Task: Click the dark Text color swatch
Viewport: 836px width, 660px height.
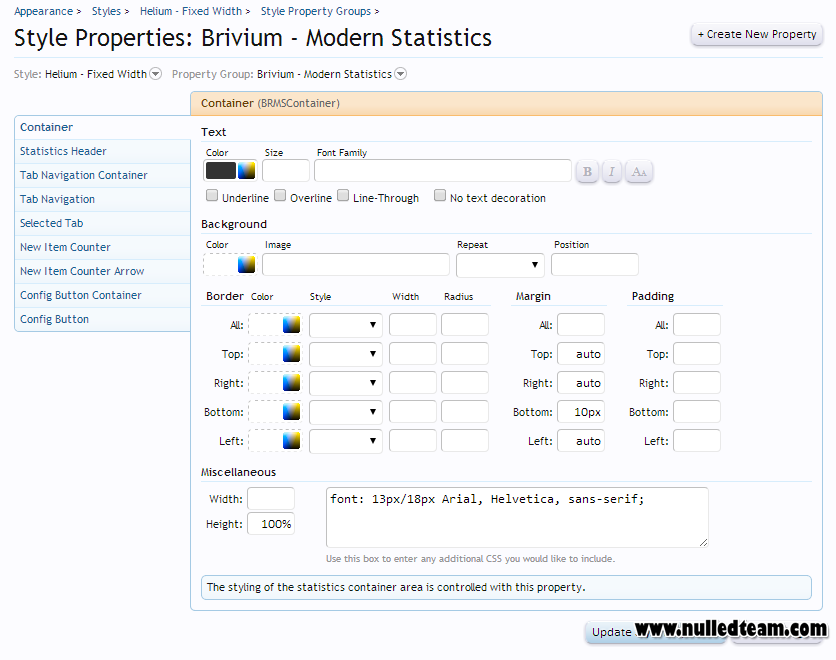Action: [x=221, y=171]
